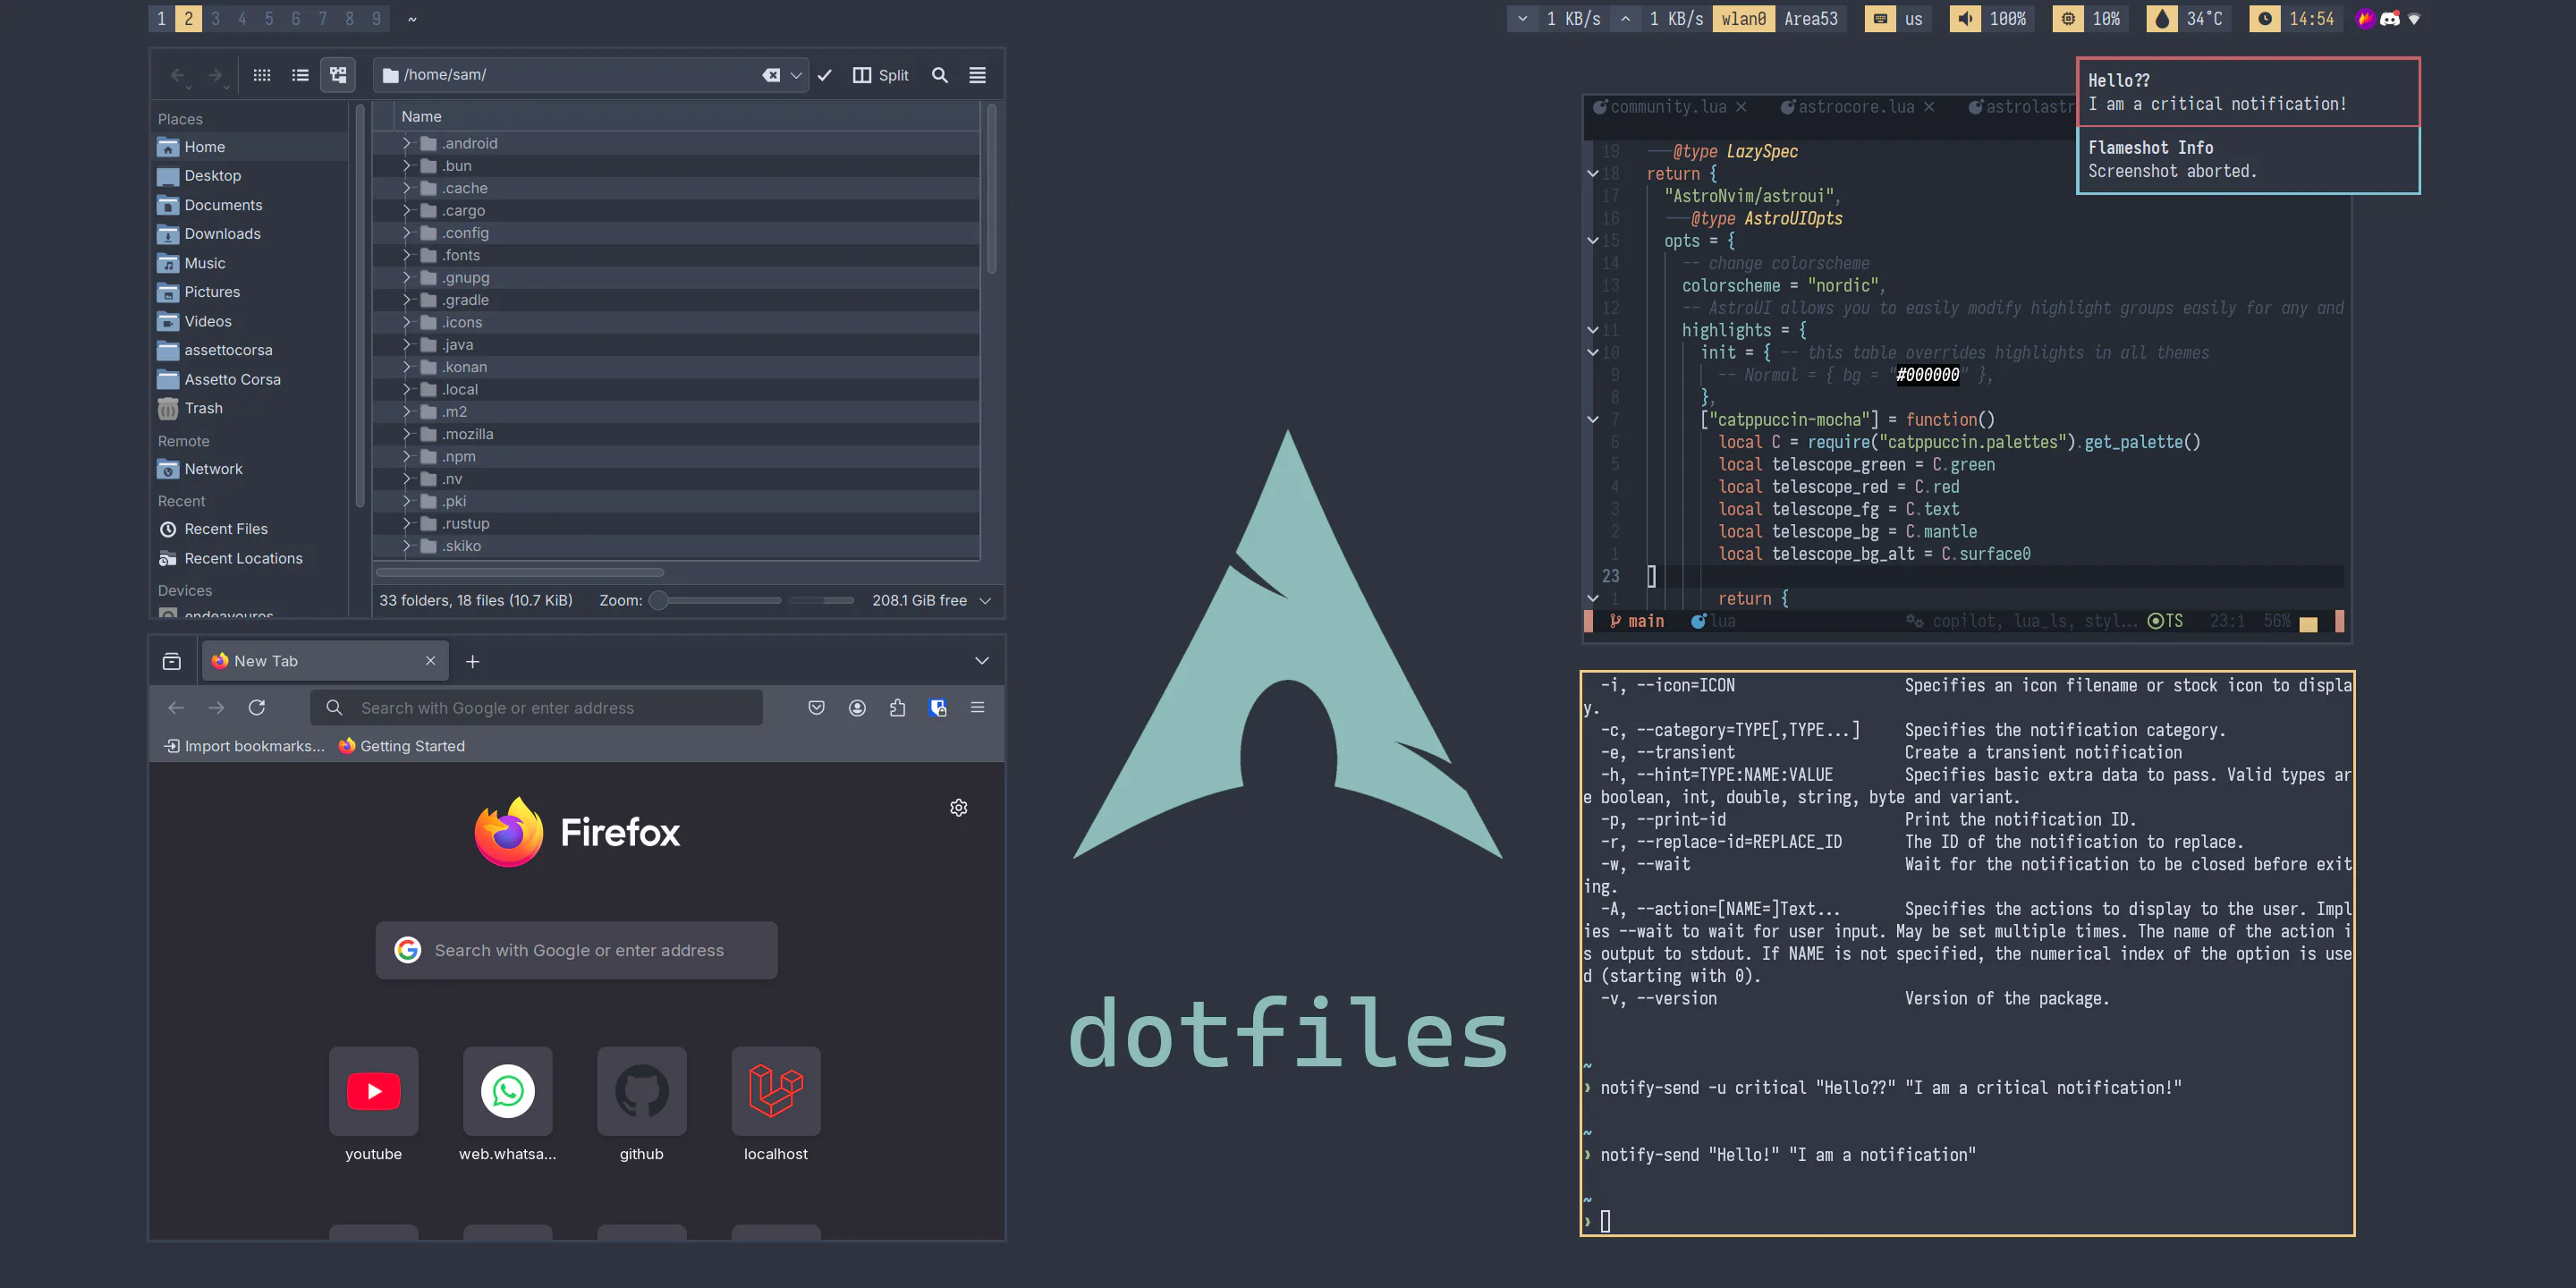Open Firefox list all tabs chevron

[981, 661]
